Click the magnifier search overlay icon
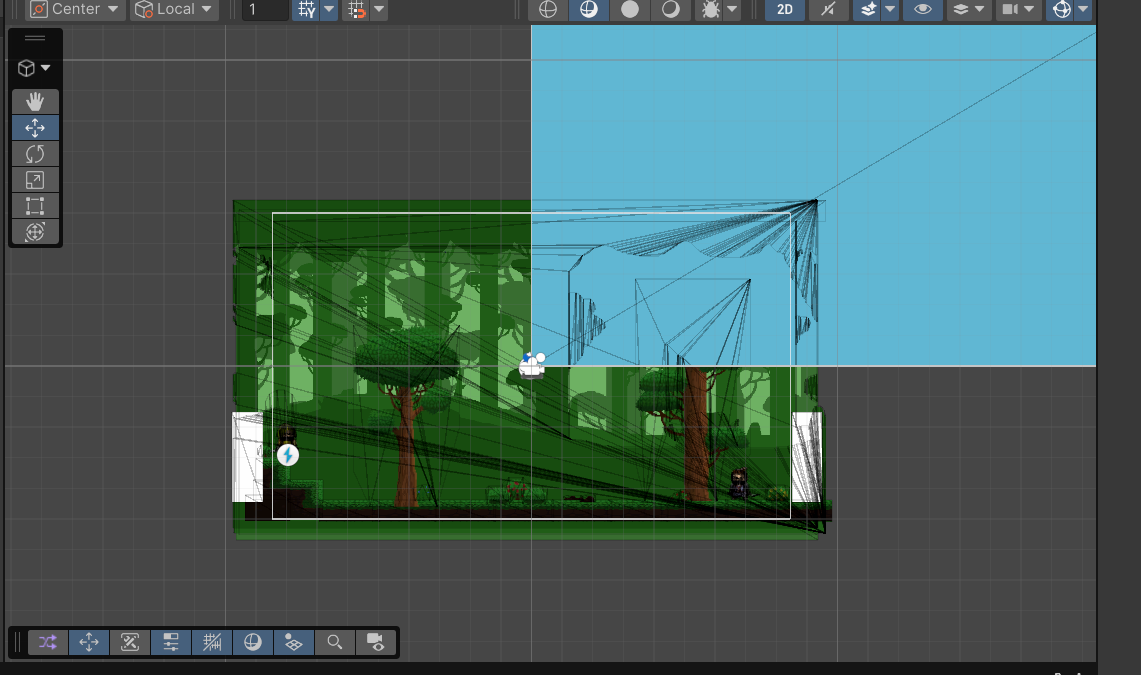This screenshot has width=1141, height=675. tap(335, 642)
